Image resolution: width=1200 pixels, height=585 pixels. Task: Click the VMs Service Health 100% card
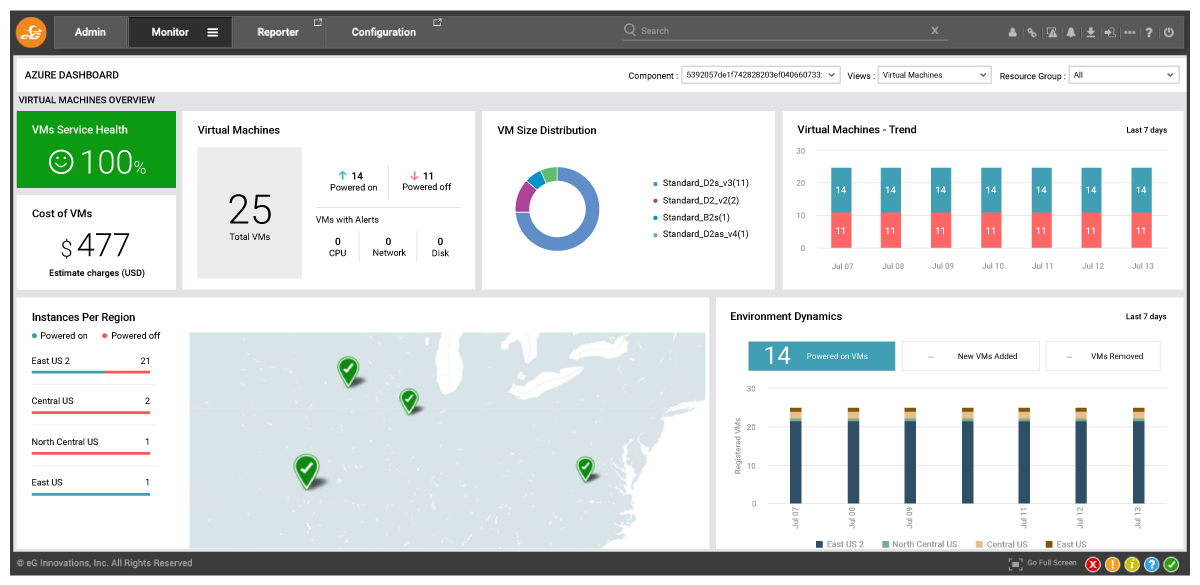pos(96,149)
